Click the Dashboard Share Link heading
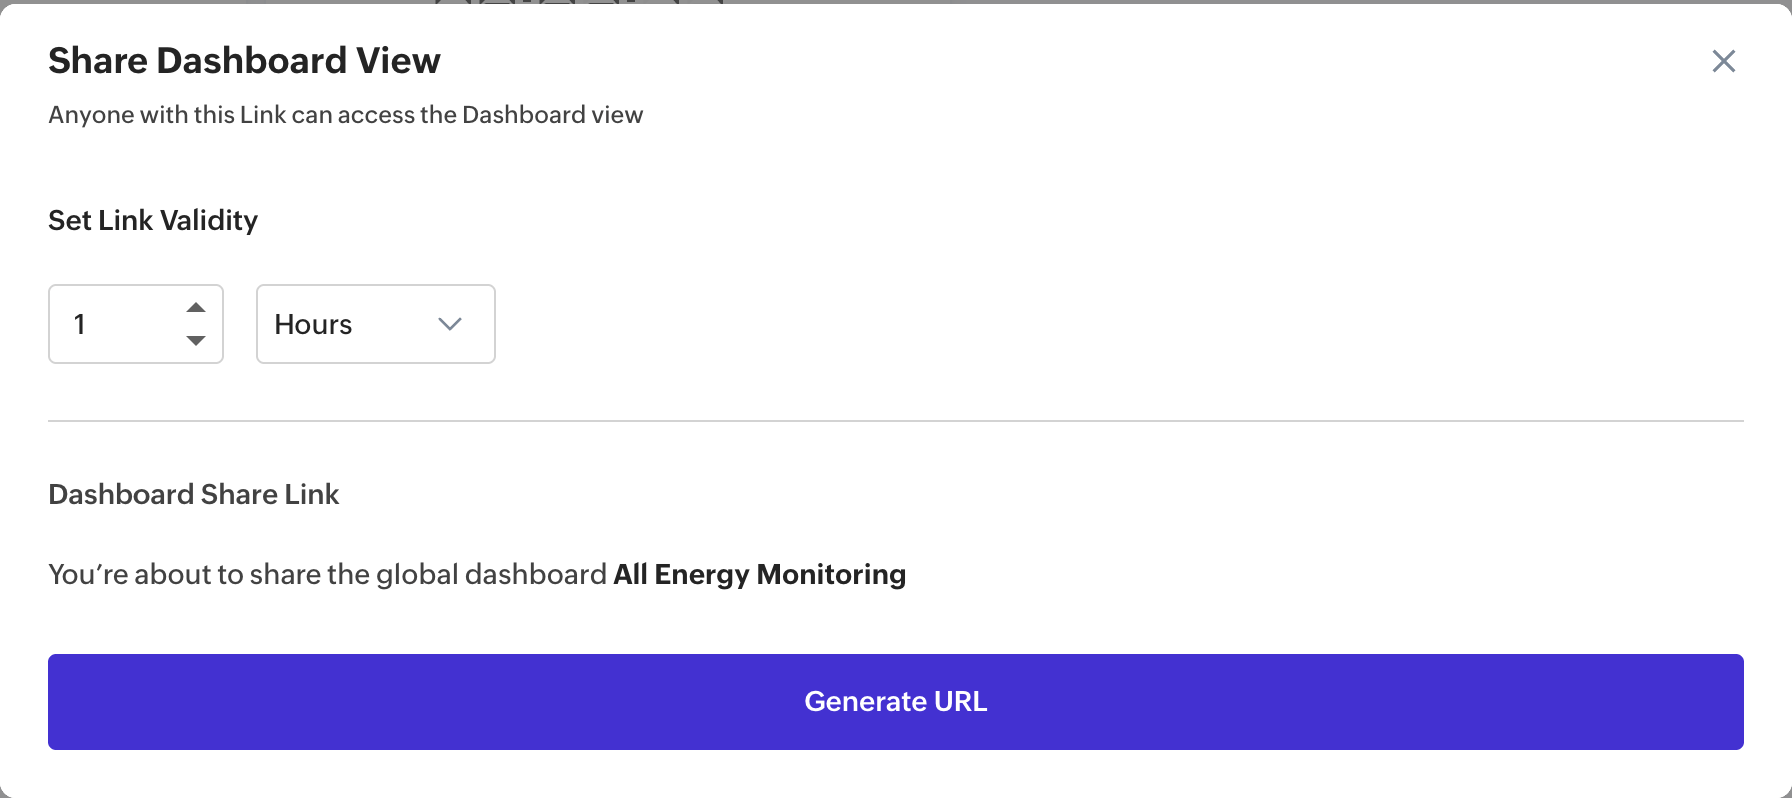This screenshot has width=1792, height=798. click(x=194, y=494)
